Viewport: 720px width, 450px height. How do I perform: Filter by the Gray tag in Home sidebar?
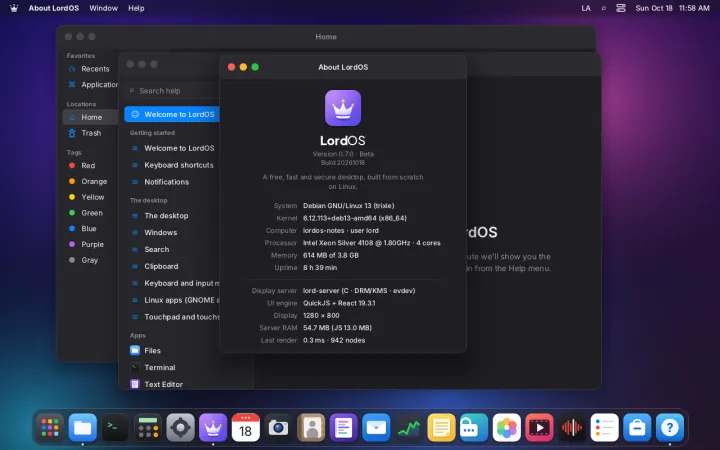tap(90, 260)
